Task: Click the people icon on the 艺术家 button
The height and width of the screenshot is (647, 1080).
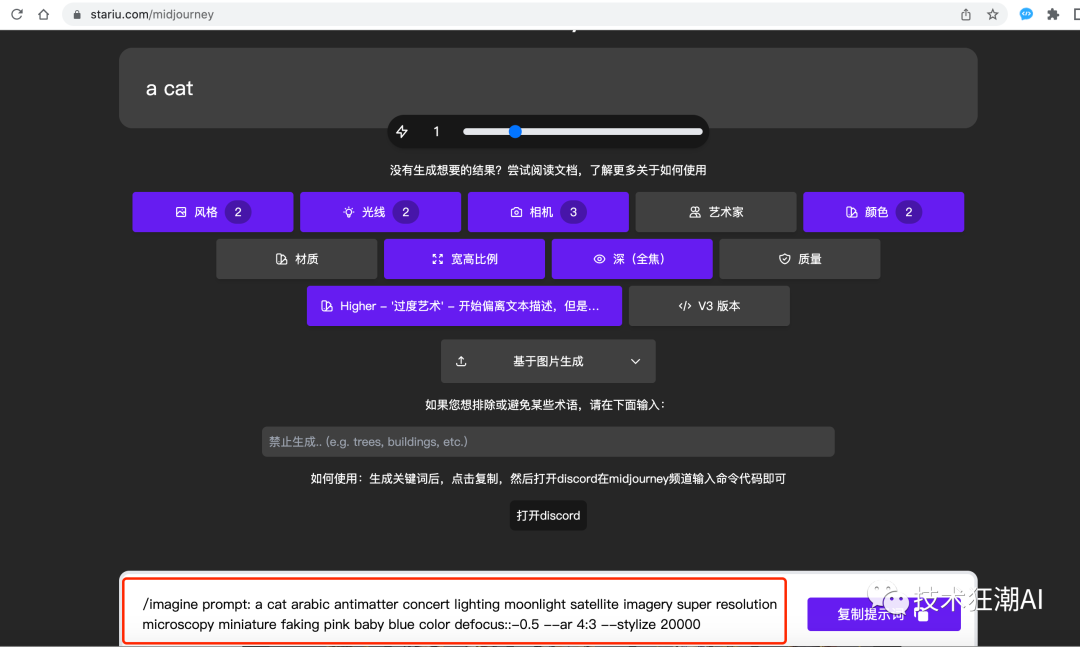Action: pyautogui.click(x=695, y=212)
